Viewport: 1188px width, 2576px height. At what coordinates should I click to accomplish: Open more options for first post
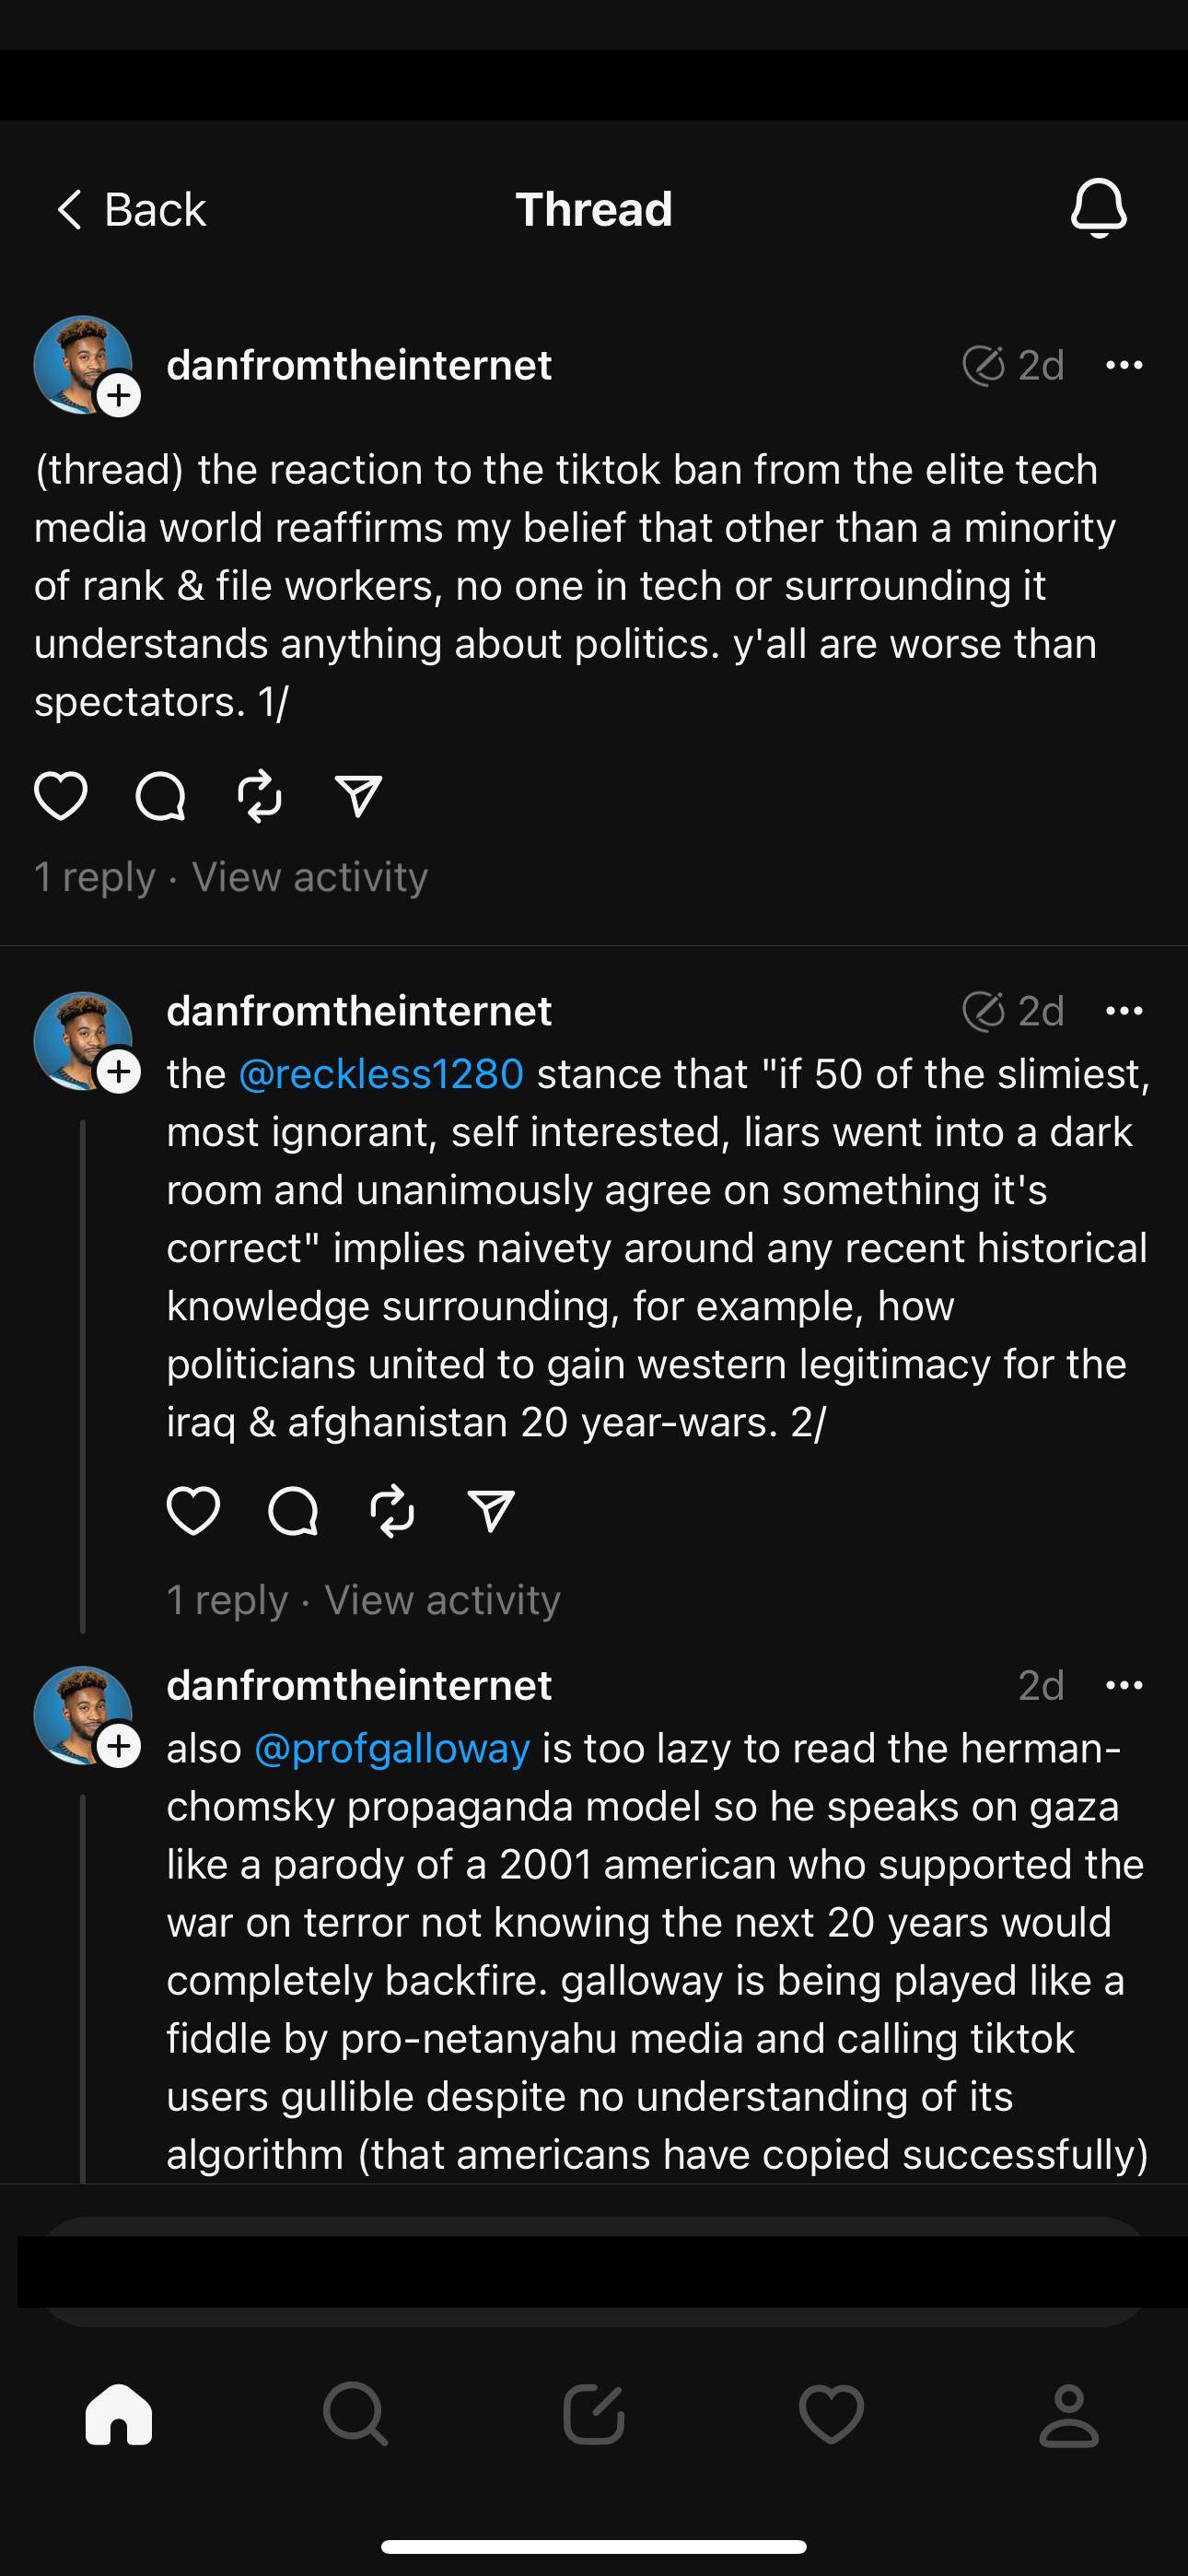[1124, 365]
